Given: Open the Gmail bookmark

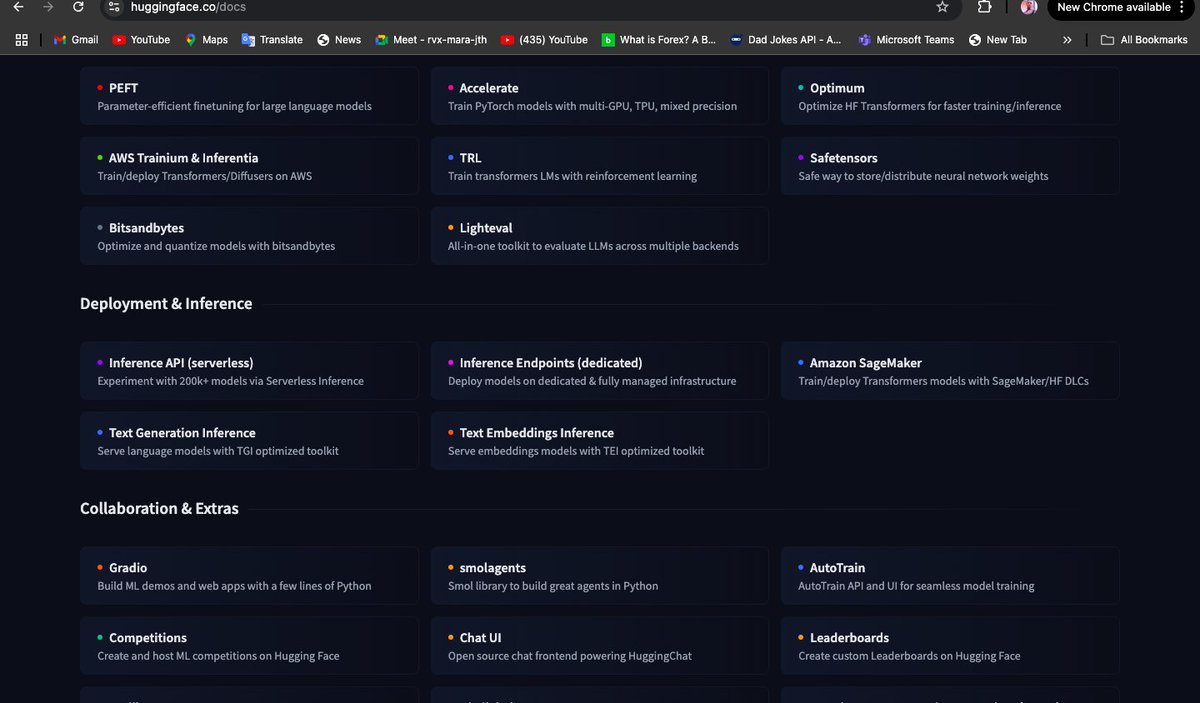Looking at the screenshot, I should coord(75,40).
